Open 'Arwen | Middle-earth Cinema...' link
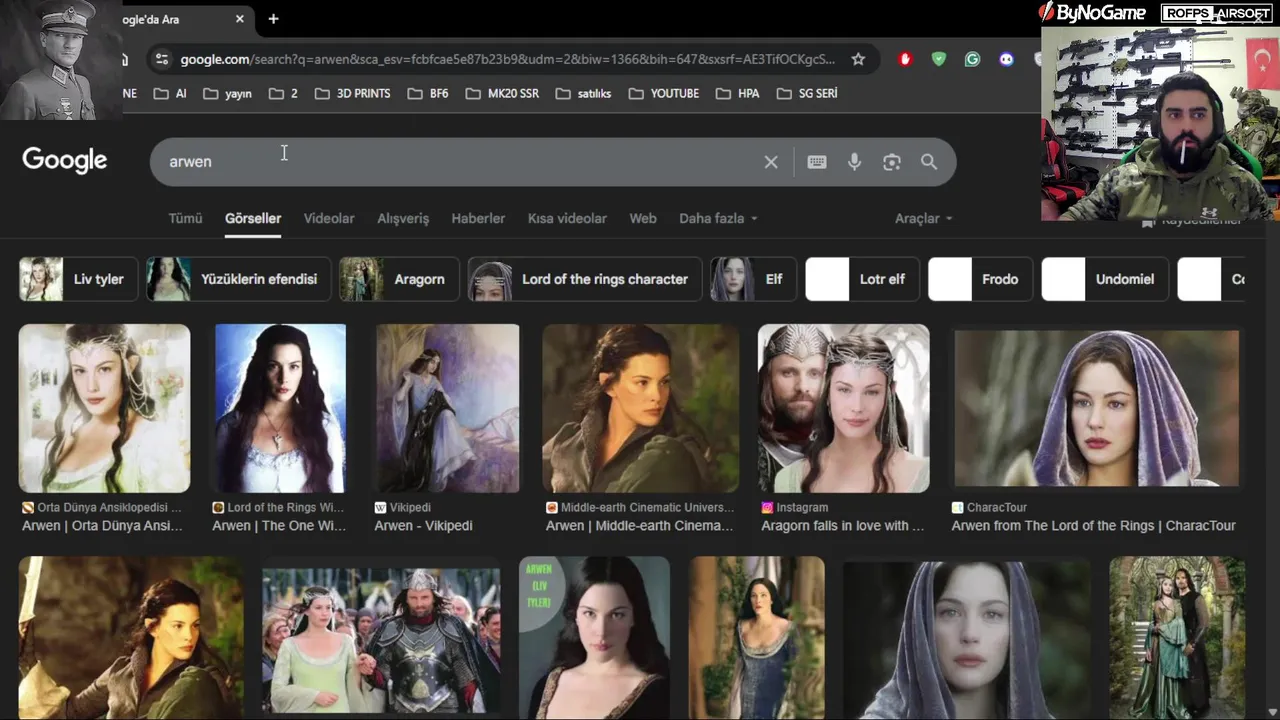1280x720 pixels. pos(639,525)
